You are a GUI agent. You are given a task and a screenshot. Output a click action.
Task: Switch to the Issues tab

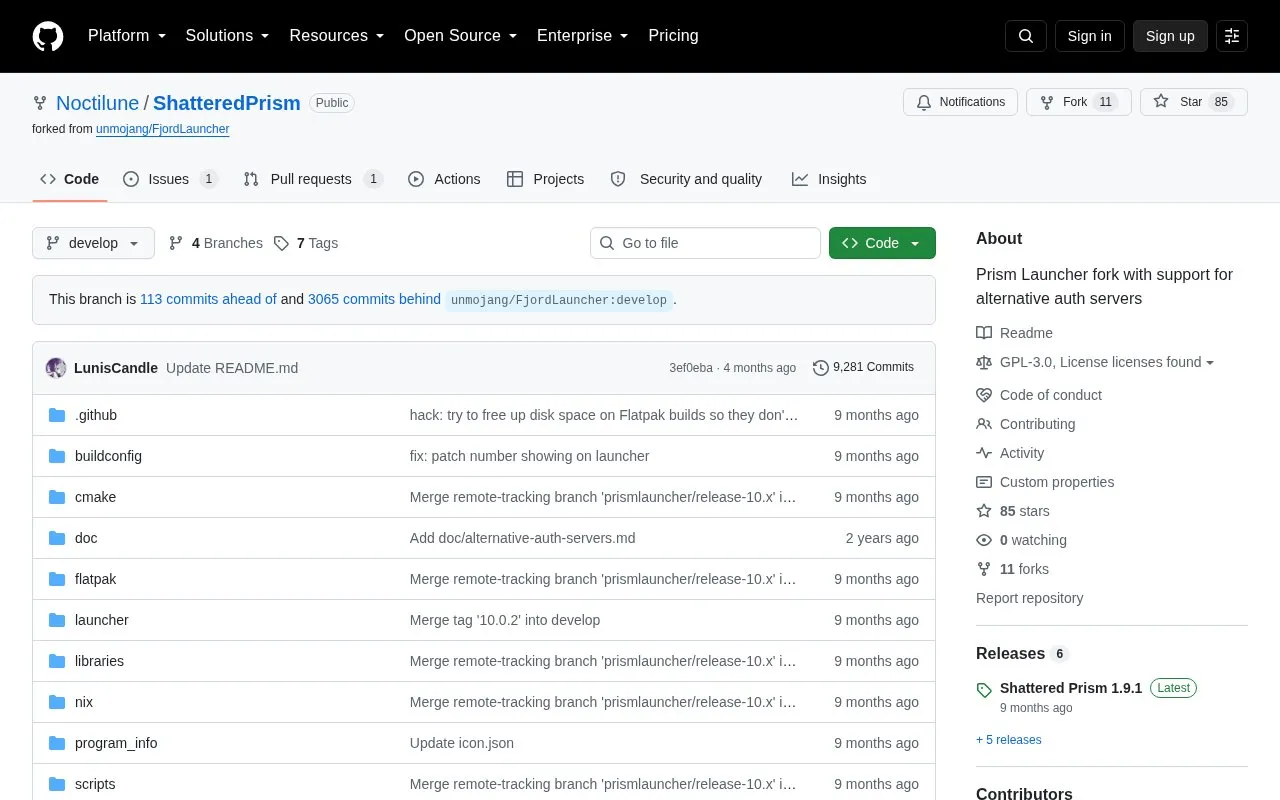pos(170,179)
